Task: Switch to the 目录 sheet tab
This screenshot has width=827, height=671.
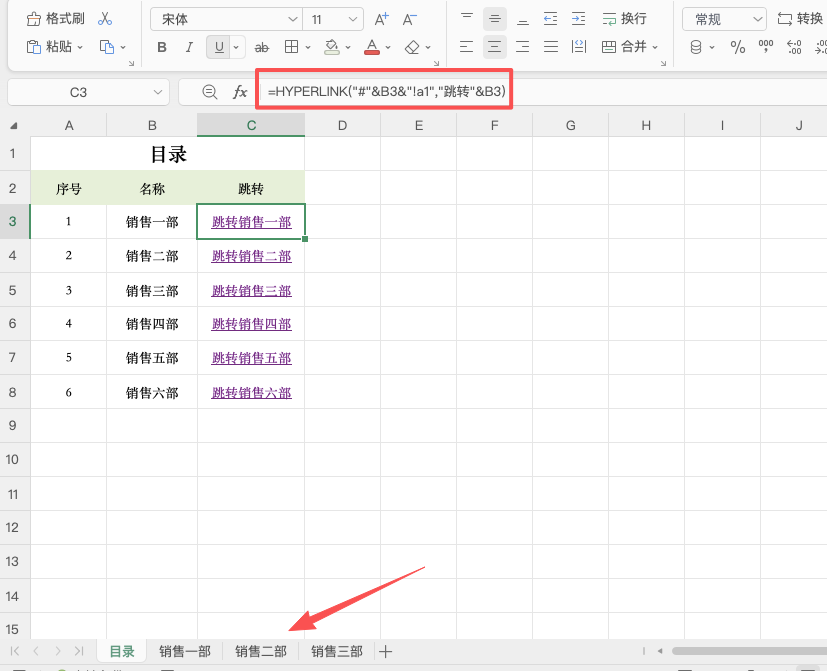Action: pyautogui.click(x=122, y=651)
